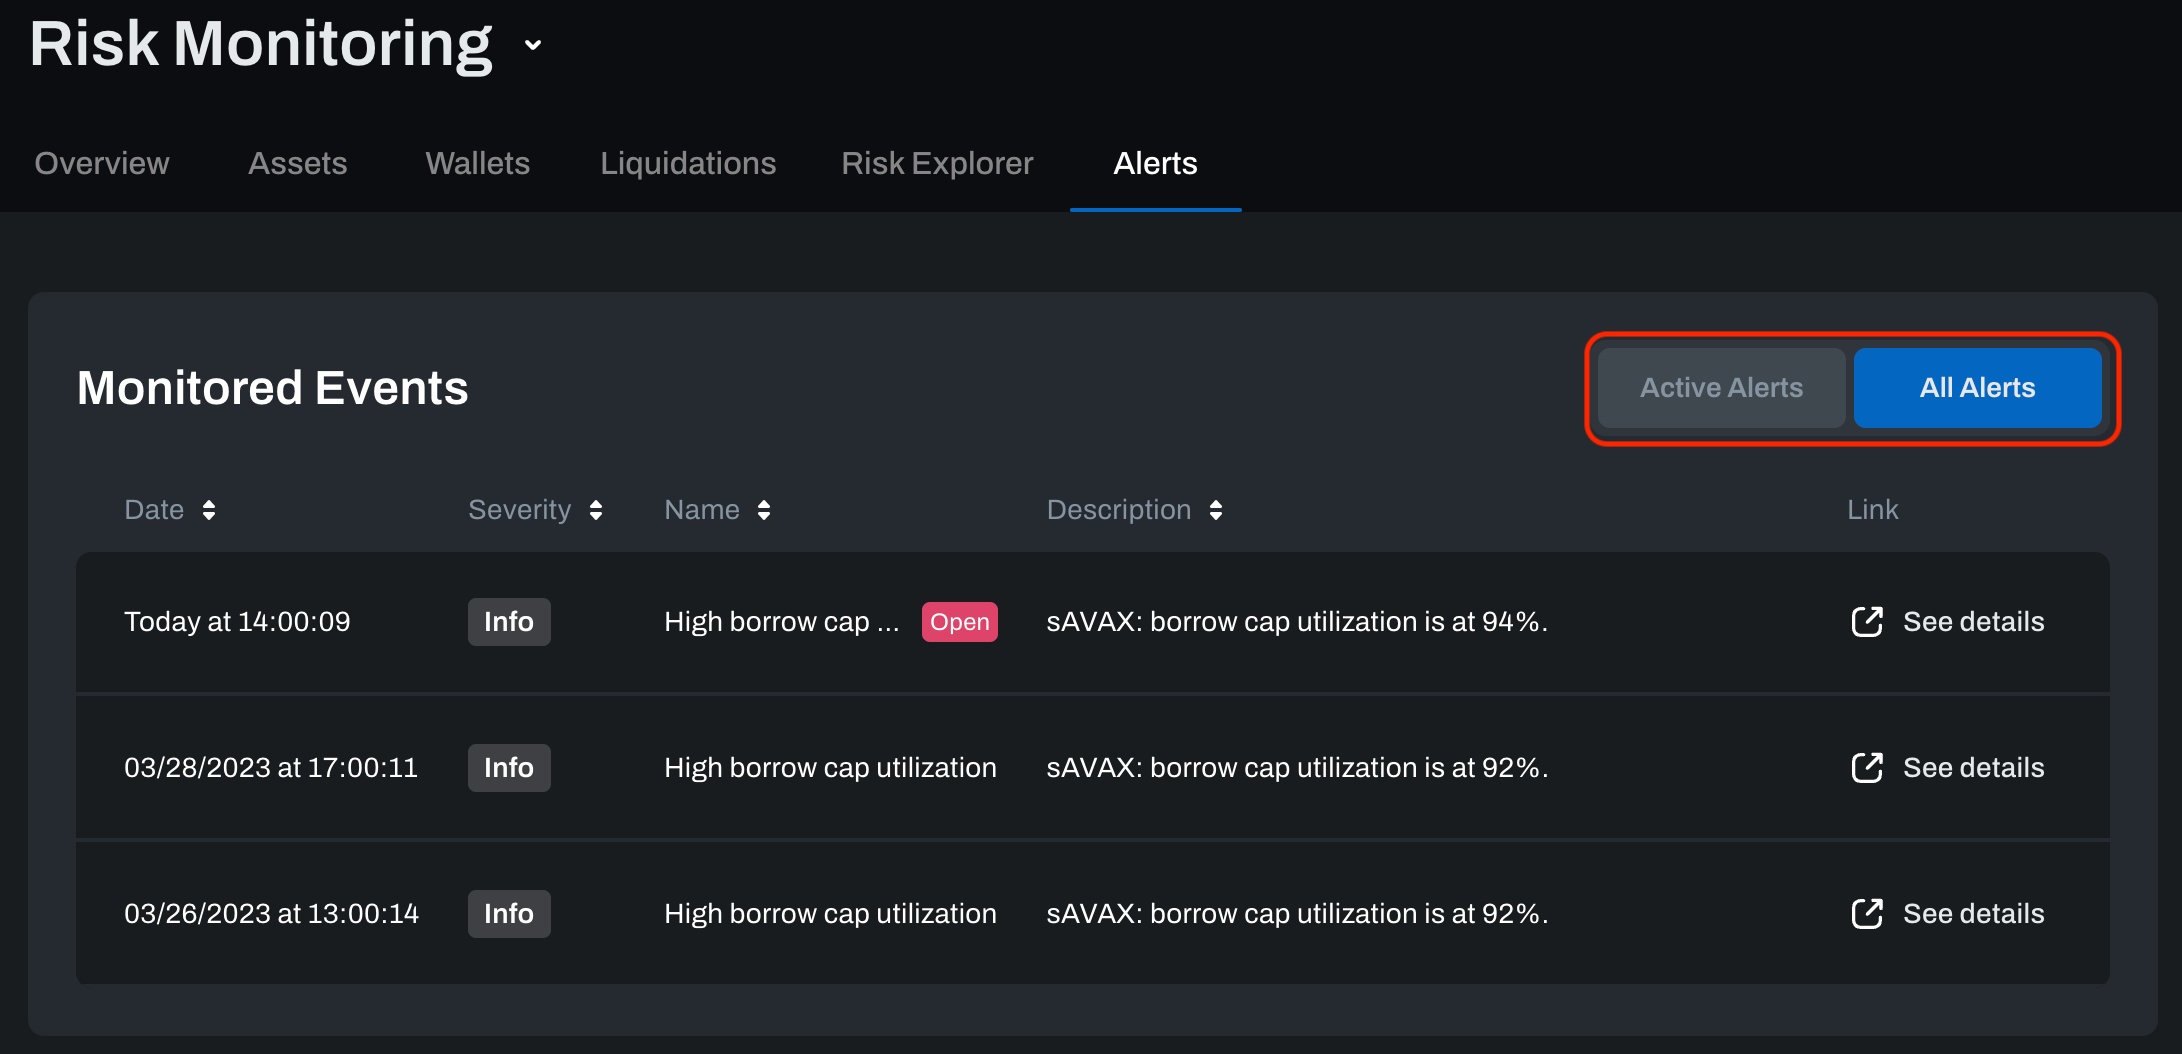
Task: Sort table by Date column arrows
Action: pos(209,510)
